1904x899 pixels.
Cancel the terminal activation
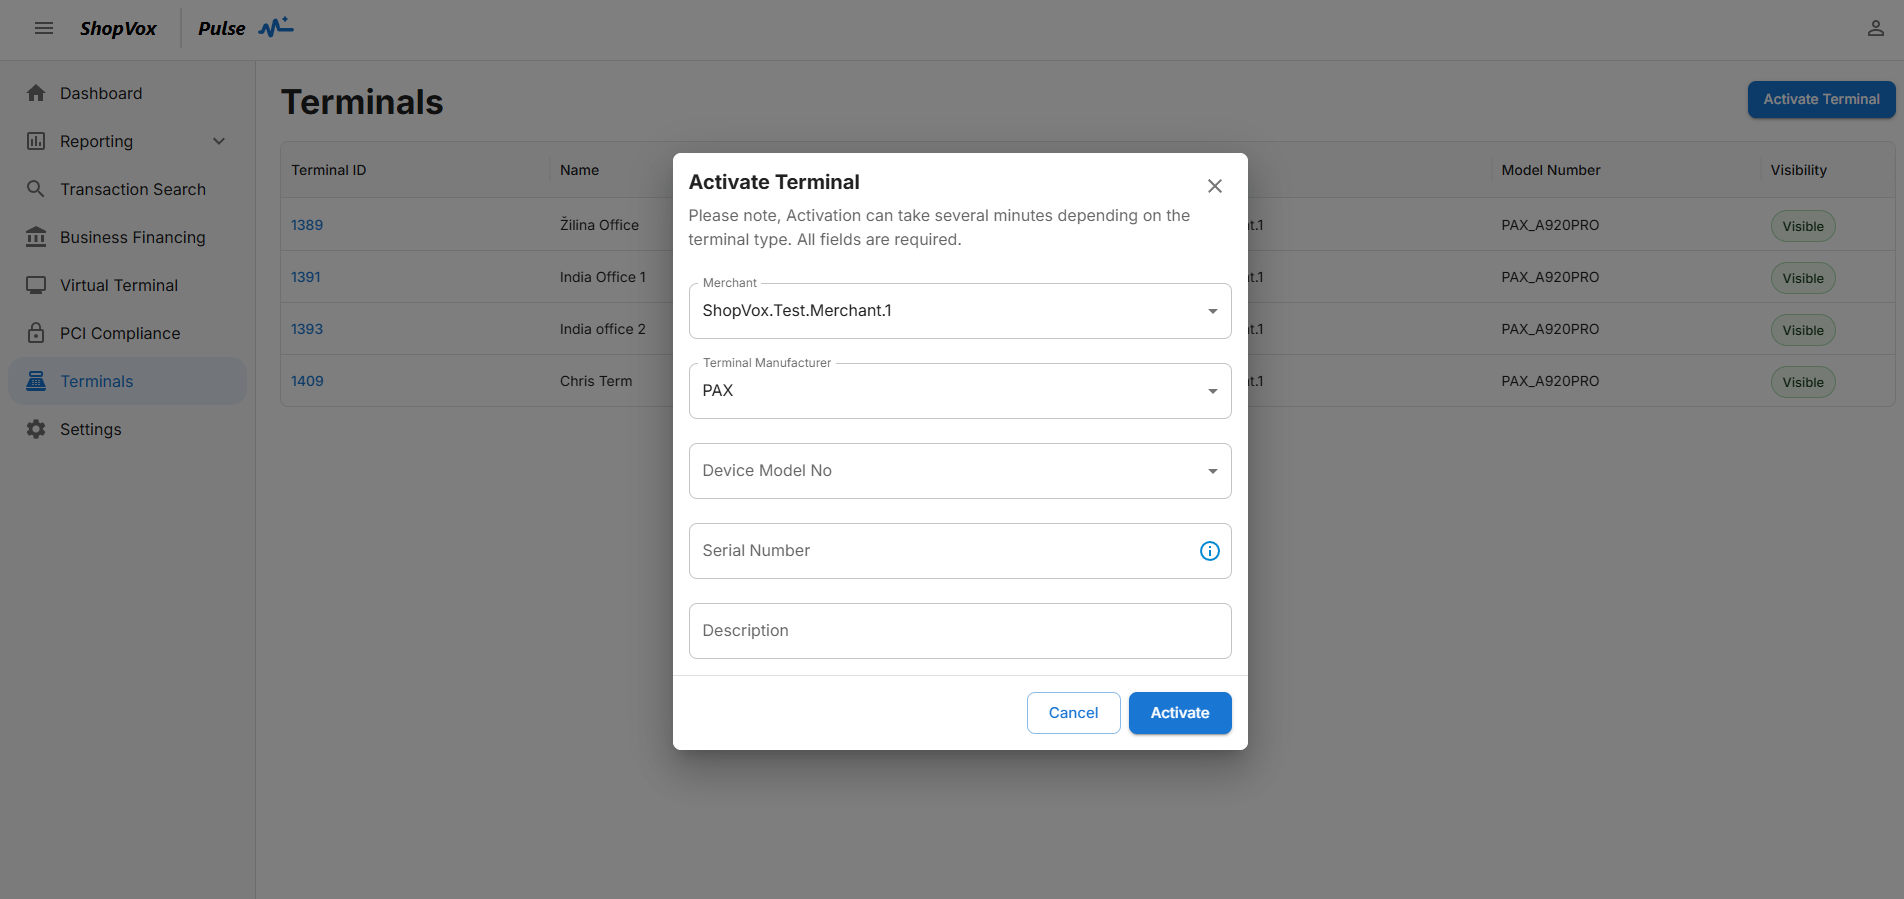point(1073,713)
